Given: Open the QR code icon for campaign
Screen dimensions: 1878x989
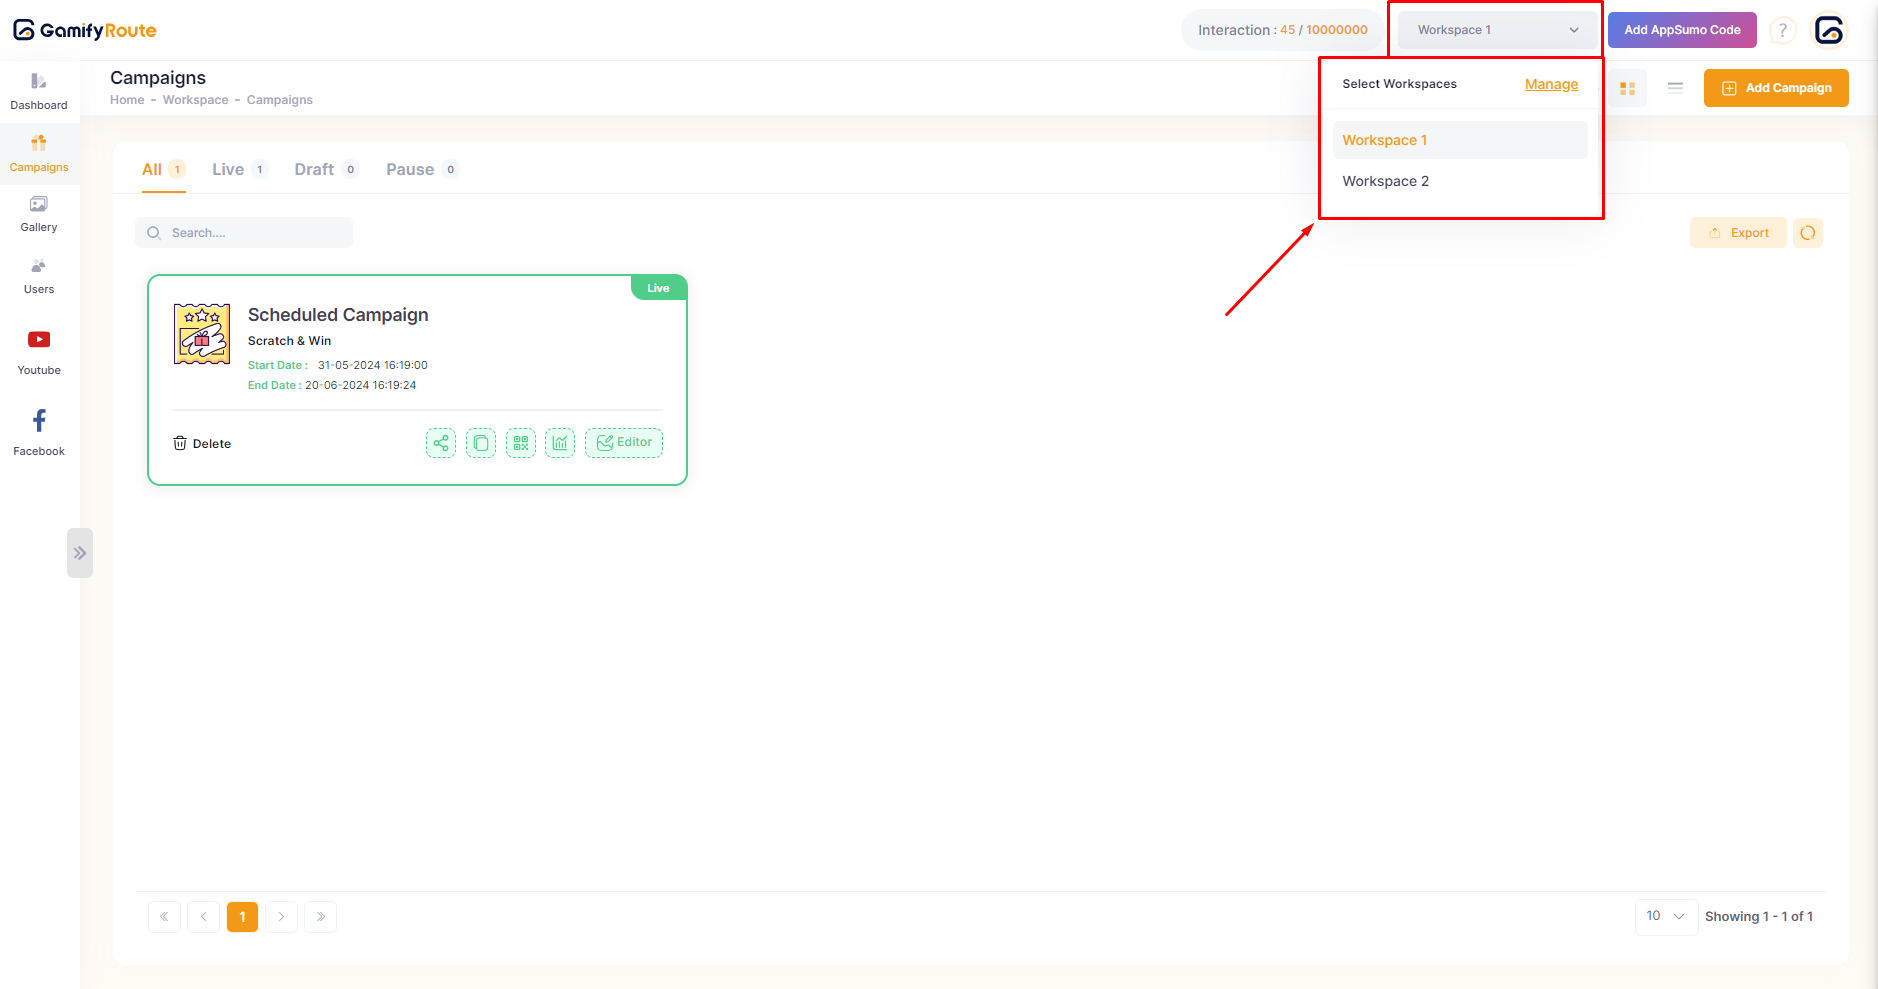Looking at the screenshot, I should point(521,443).
